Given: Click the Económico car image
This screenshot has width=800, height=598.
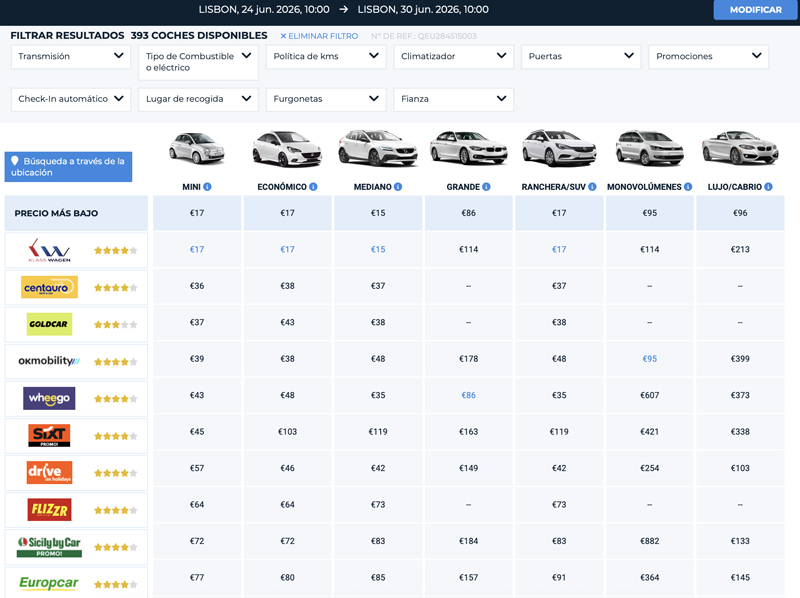Looking at the screenshot, I should pos(287,148).
